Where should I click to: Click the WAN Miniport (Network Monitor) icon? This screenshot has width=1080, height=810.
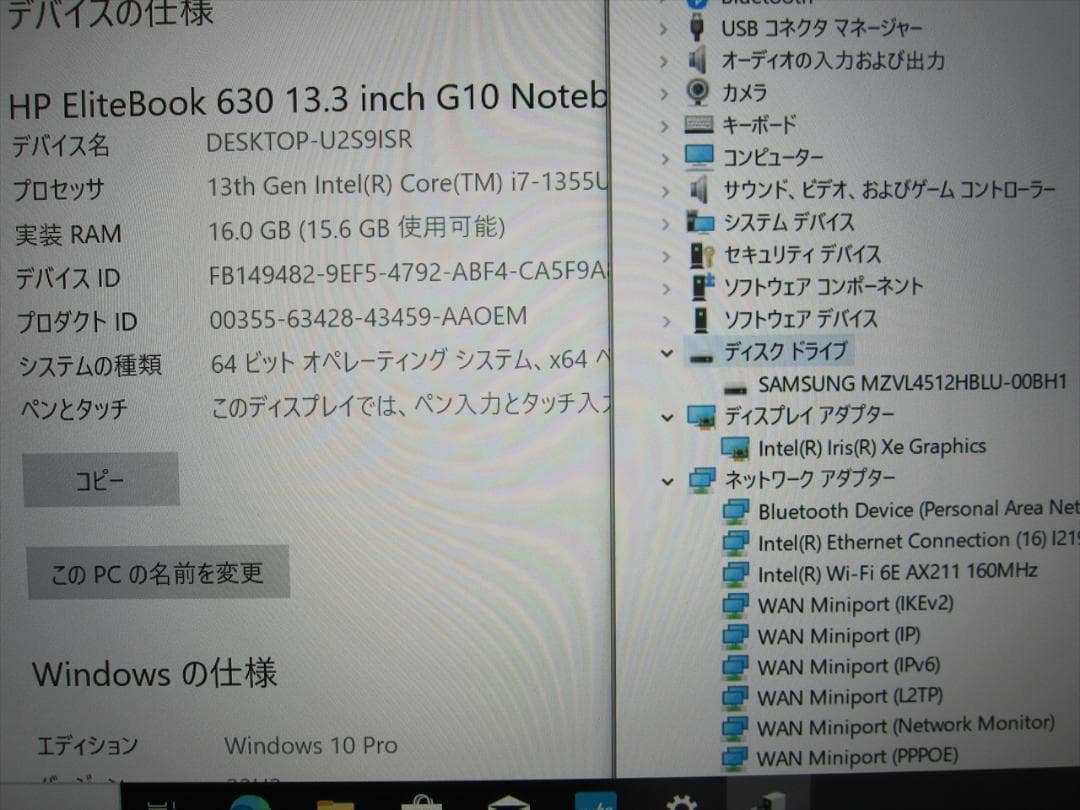734,727
